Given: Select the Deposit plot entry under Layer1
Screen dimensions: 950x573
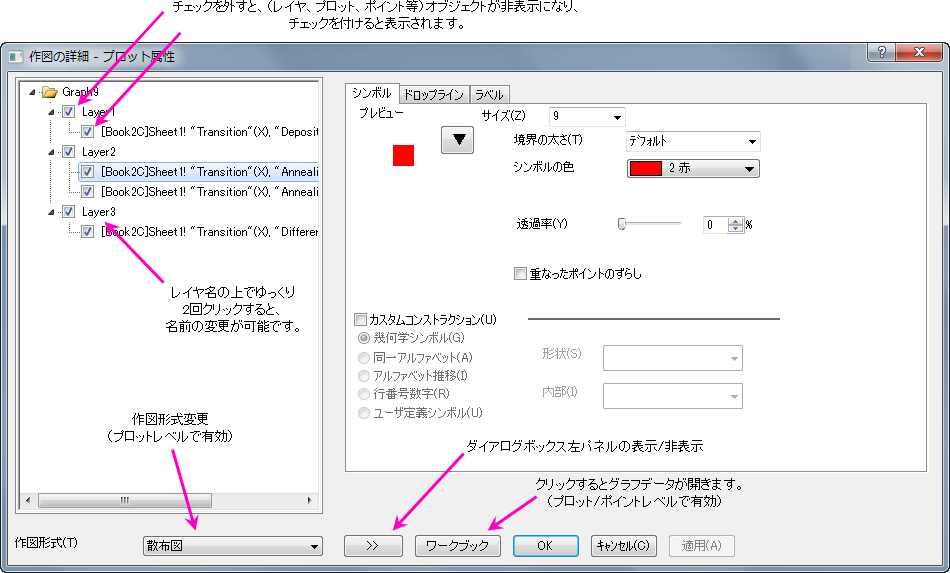Looking at the screenshot, I should [x=209, y=132].
